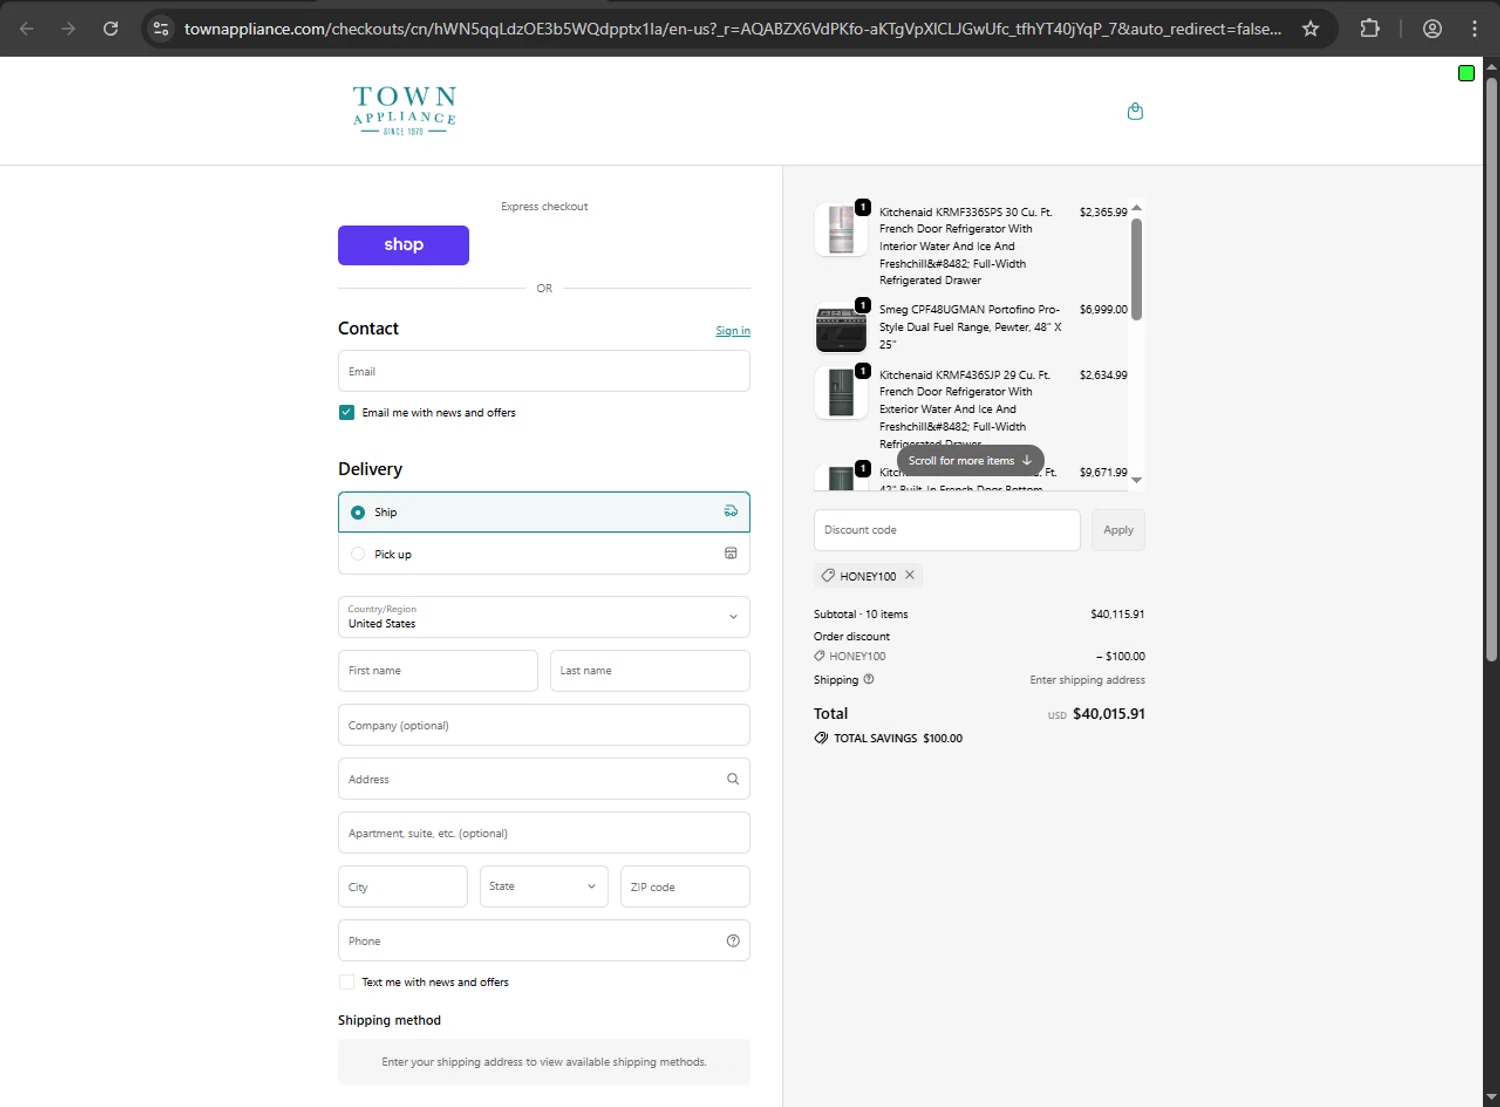This screenshot has height=1107, width=1500.
Task: Click the cart items list scrollbar thumb
Action: click(x=1136, y=269)
